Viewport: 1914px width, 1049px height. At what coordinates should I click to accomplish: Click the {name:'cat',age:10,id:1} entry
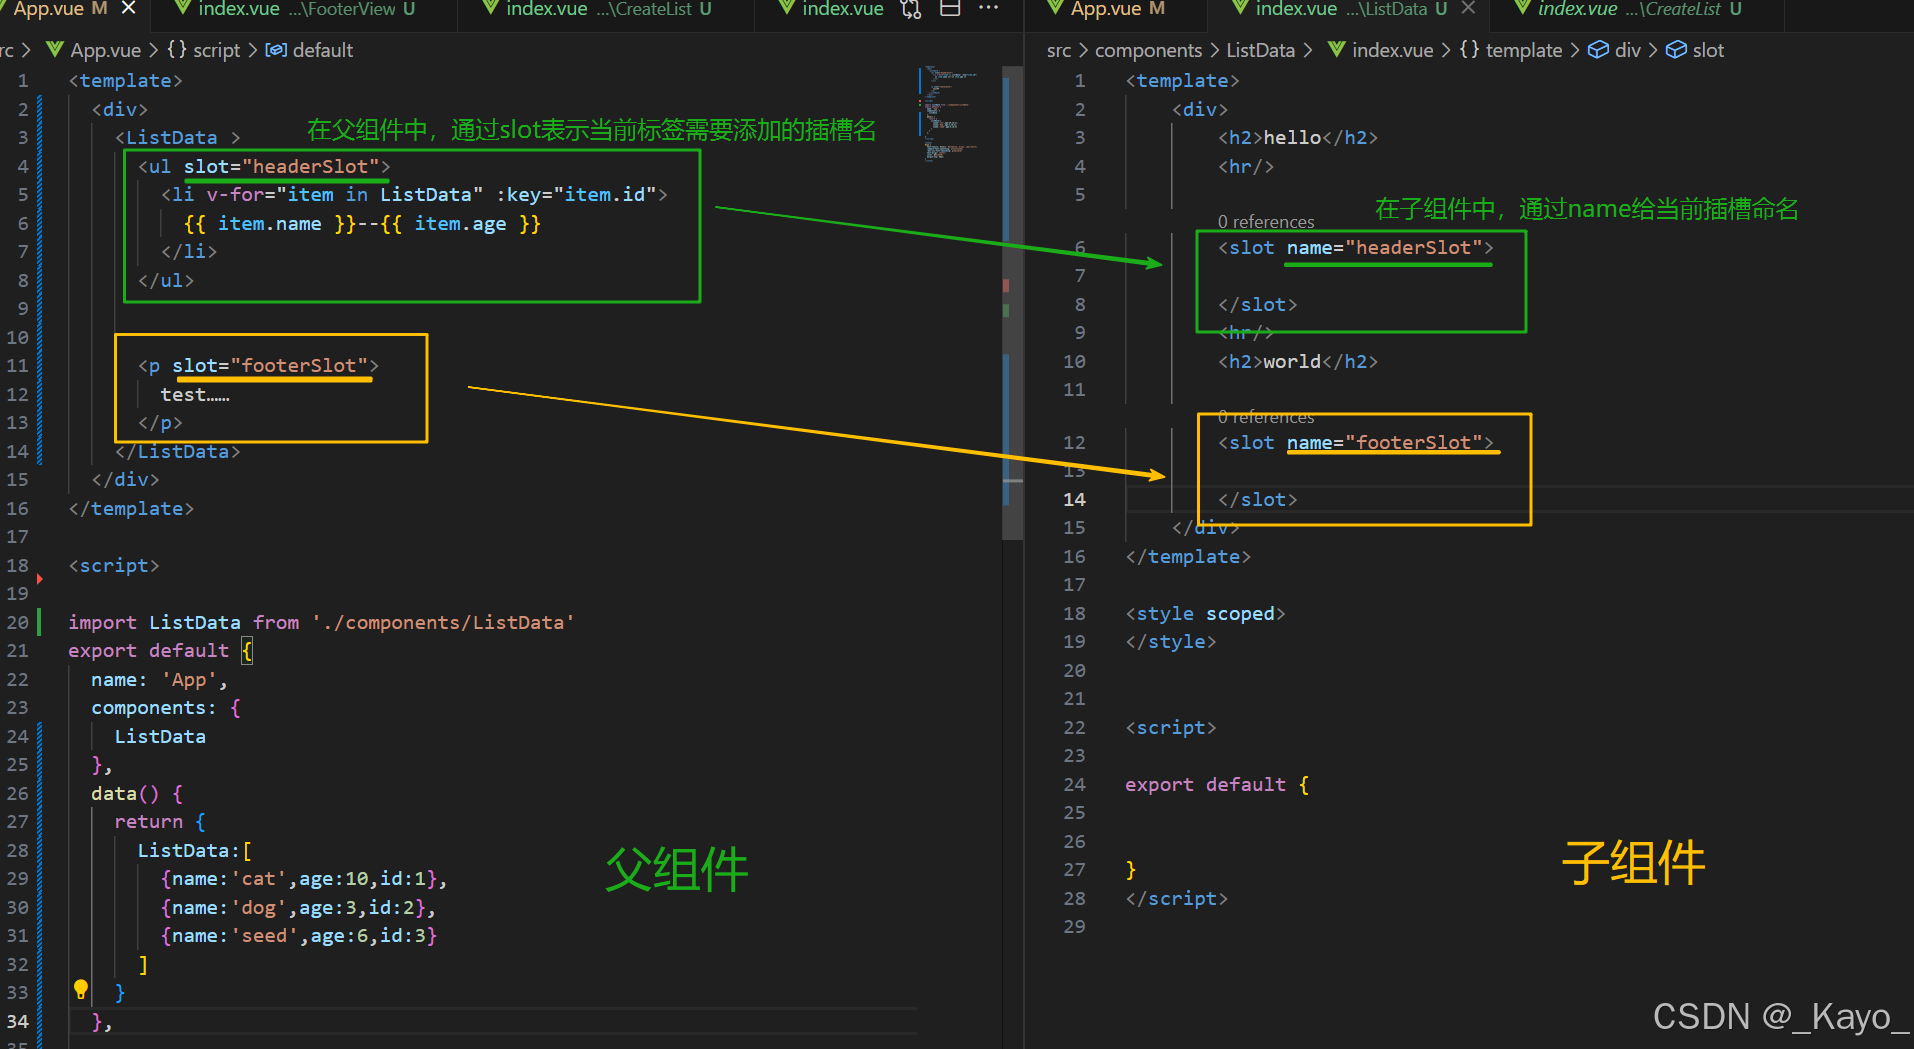[x=303, y=878]
